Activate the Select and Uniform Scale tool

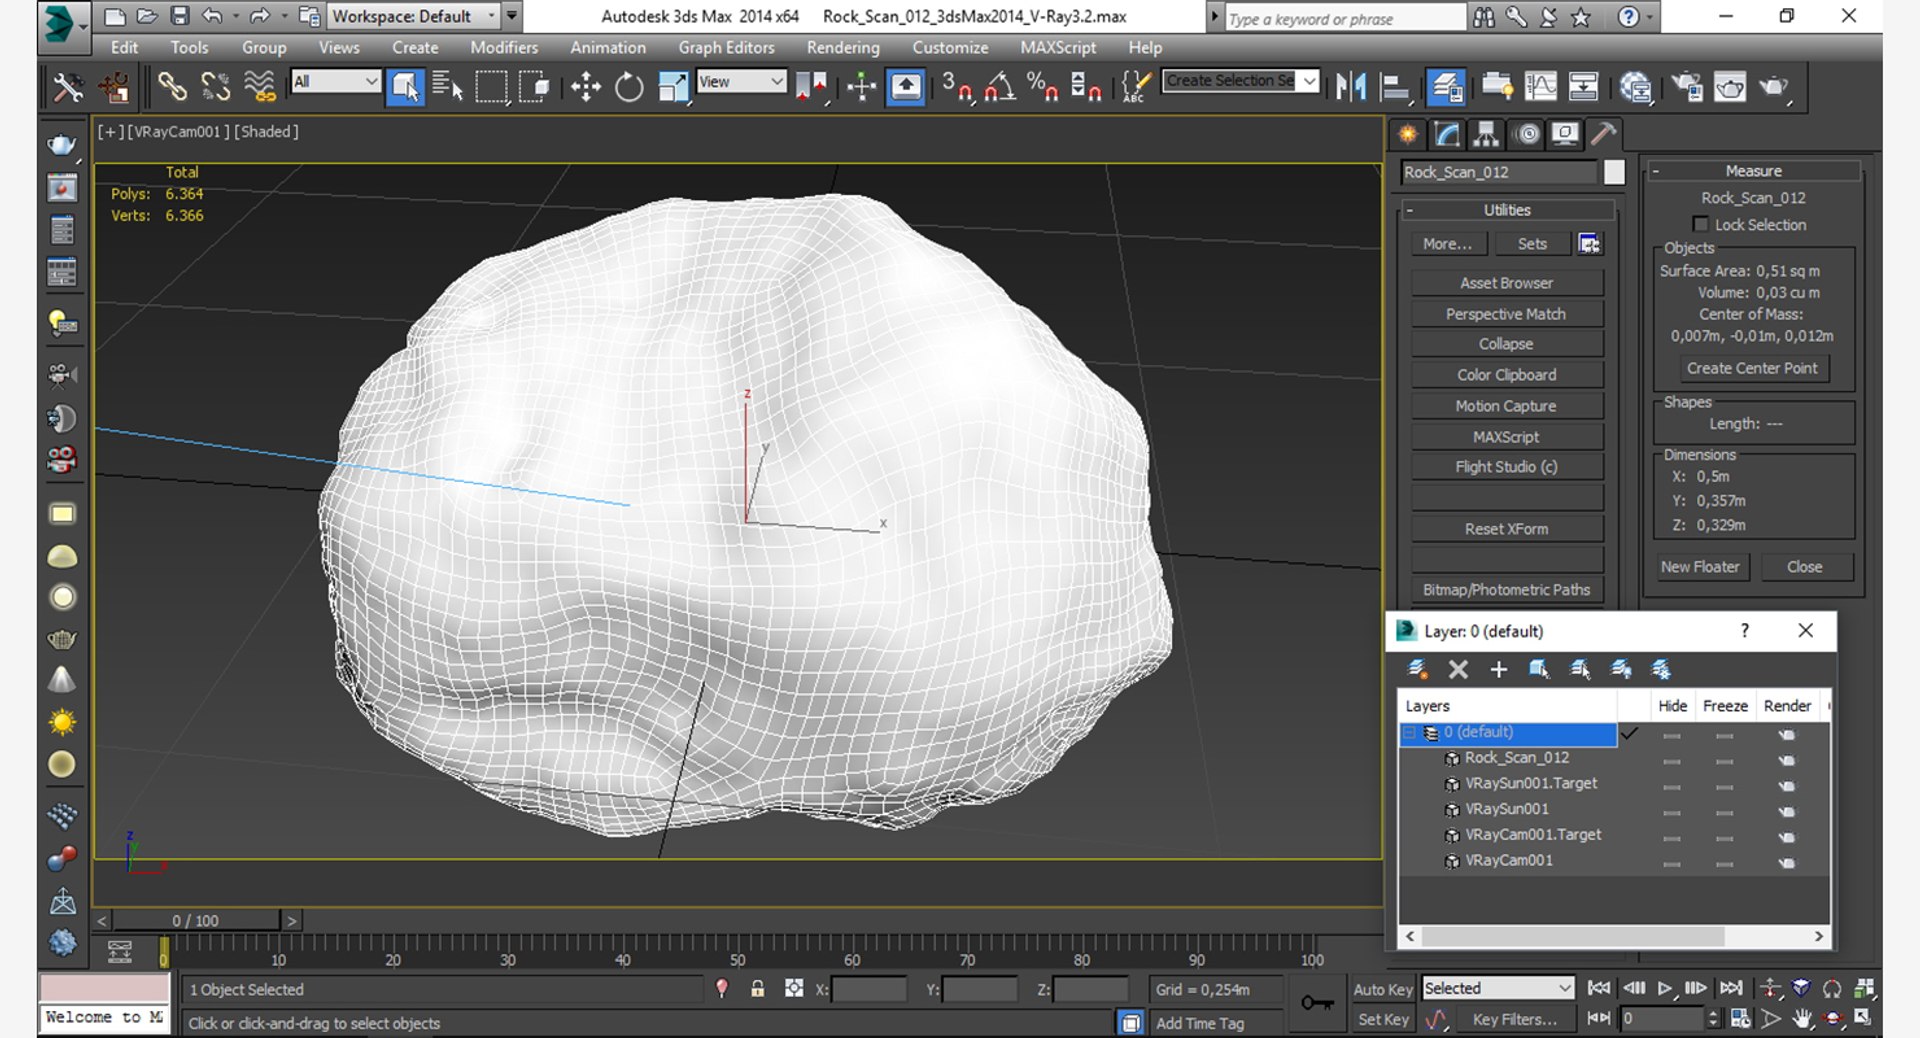[673, 87]
